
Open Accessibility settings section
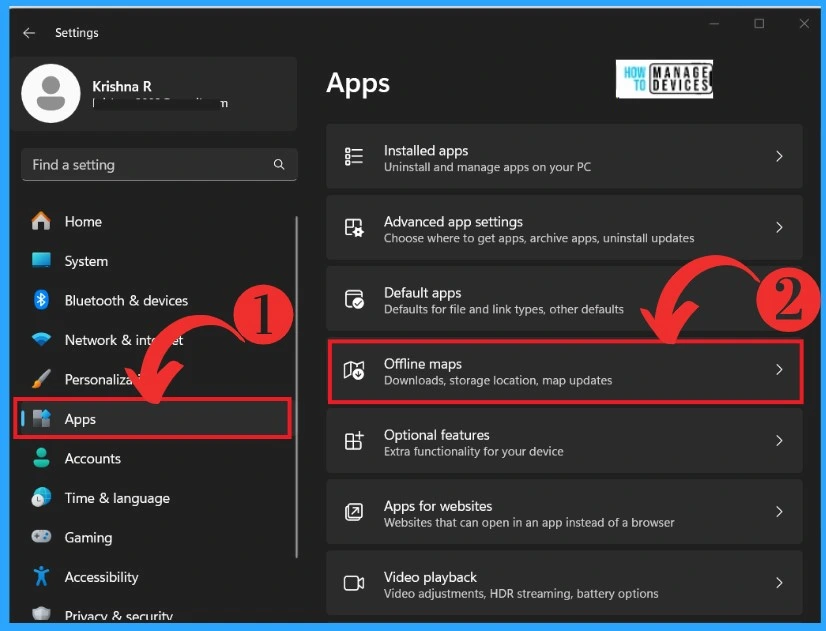pyautogui.click(x=155, y=577)
